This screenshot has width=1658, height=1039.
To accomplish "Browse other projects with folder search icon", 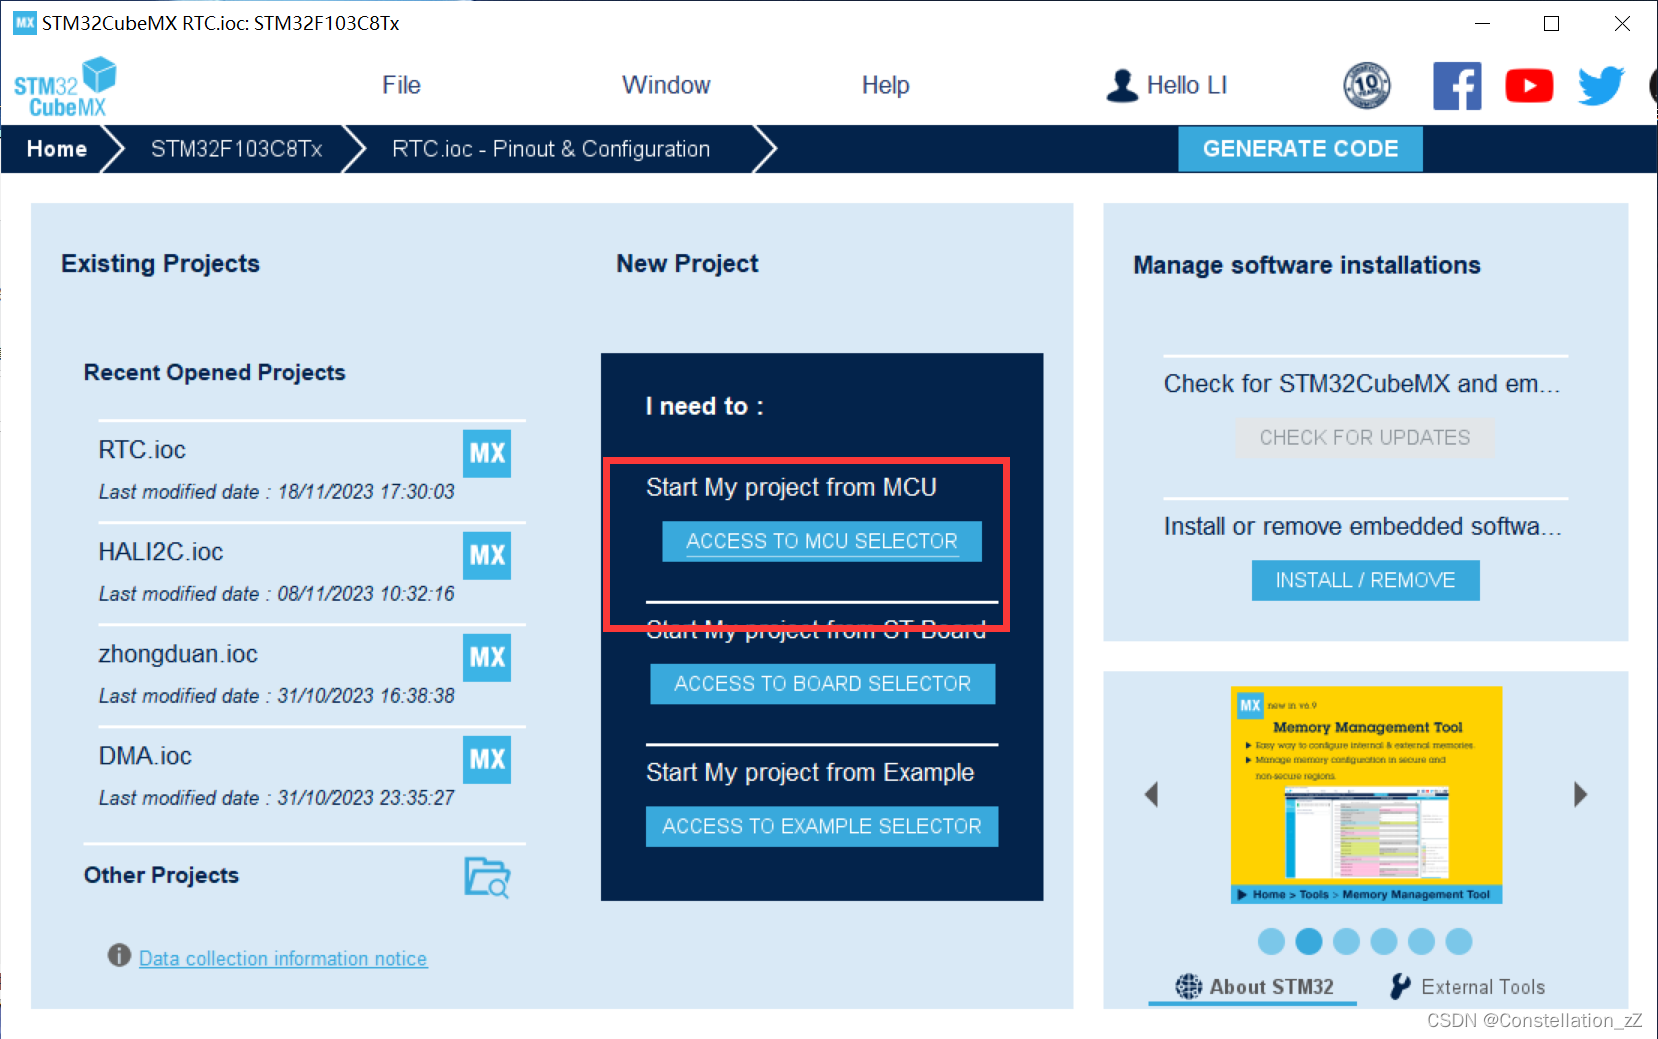I will tap(487, 877).
